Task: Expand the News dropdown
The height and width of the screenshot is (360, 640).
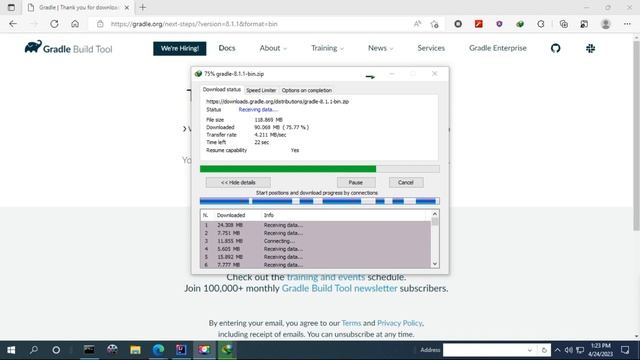Action: [x=380, y=48]
